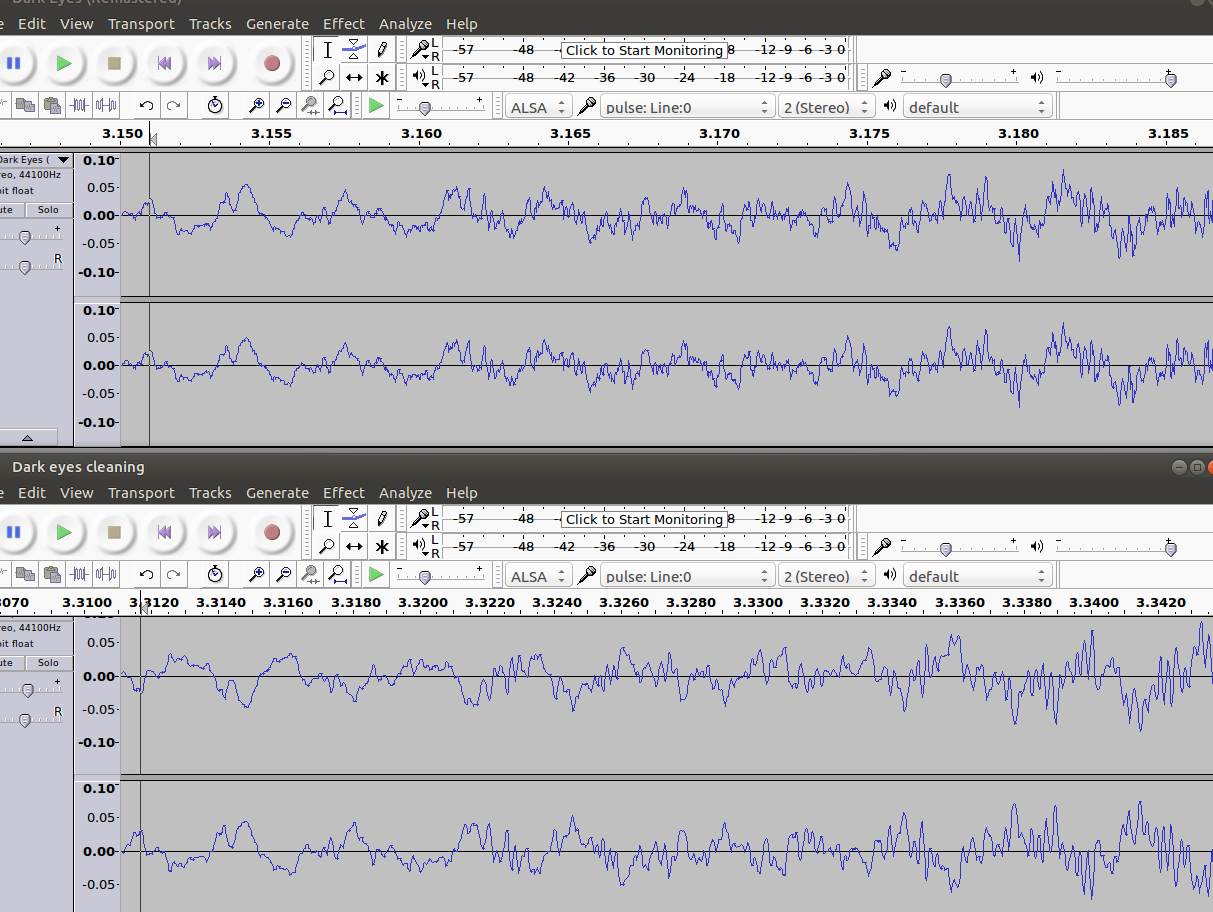Click the Undo arrow icon
1213x912 pixels.
click(x=146, y=105)
